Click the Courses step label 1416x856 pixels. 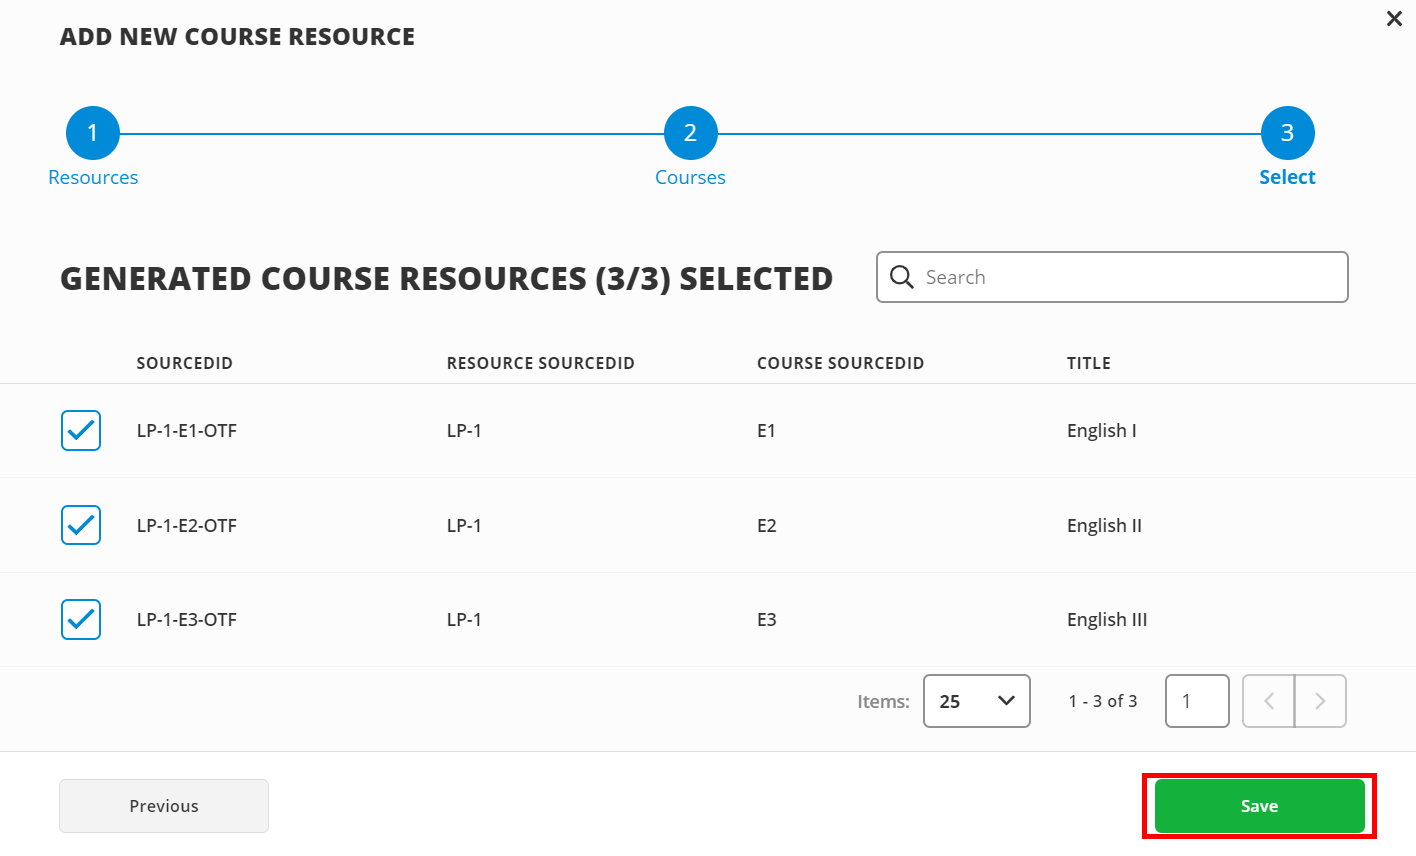tap(690, 177)
